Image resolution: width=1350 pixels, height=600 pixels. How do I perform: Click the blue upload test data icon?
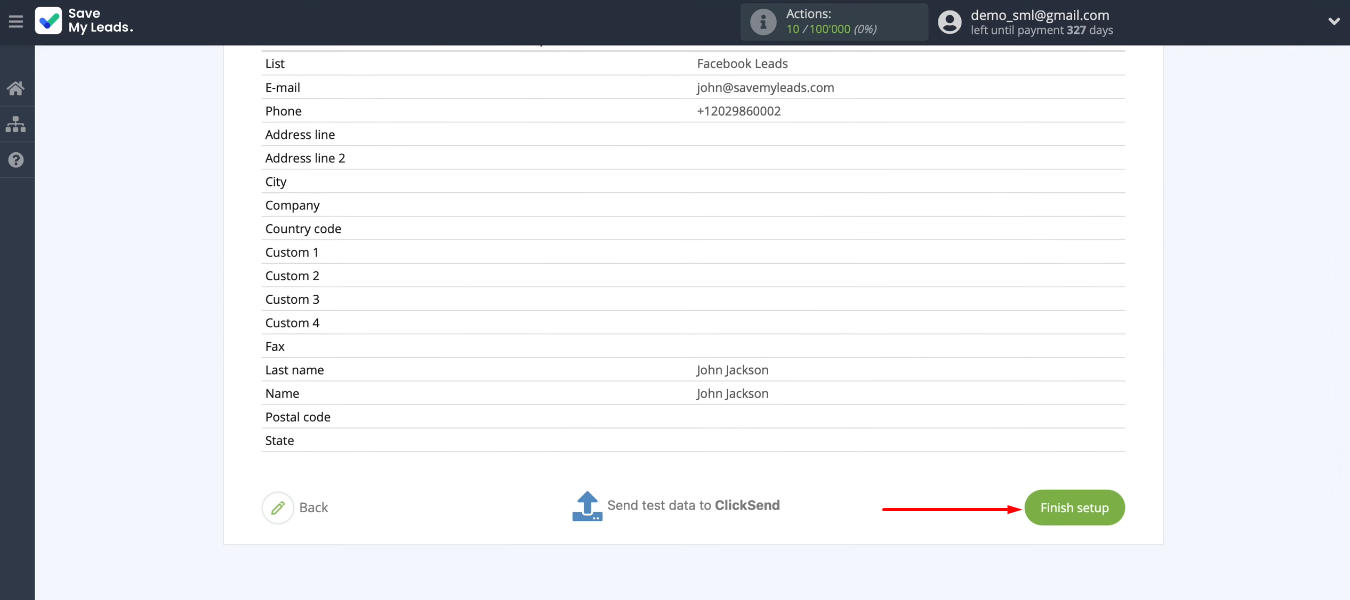[587, 506]
